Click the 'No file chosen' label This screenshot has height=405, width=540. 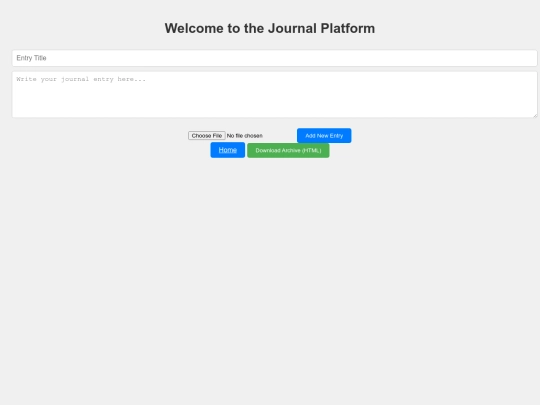pyautogui.click(x=245, y=136)
